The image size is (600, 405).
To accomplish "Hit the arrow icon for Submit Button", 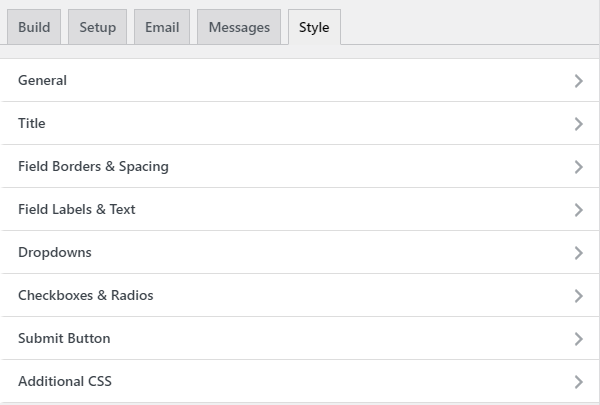I will (x=578, y=339).
